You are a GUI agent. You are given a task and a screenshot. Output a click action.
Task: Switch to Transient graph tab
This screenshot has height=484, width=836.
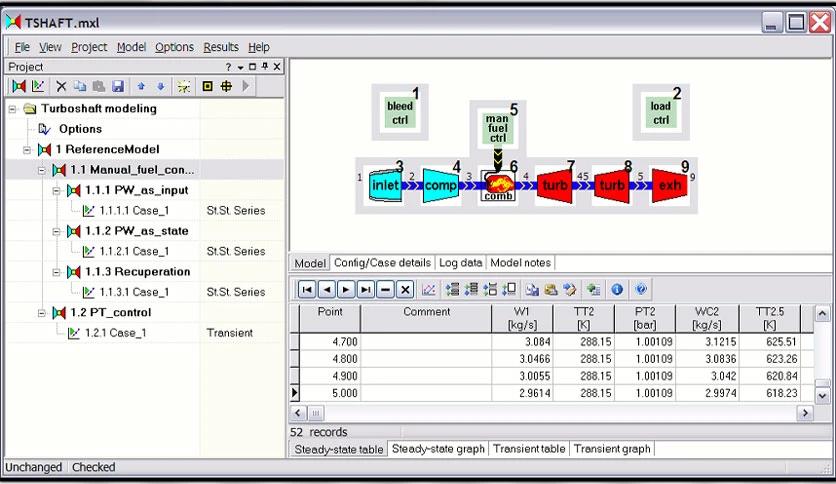coord(612,449)
